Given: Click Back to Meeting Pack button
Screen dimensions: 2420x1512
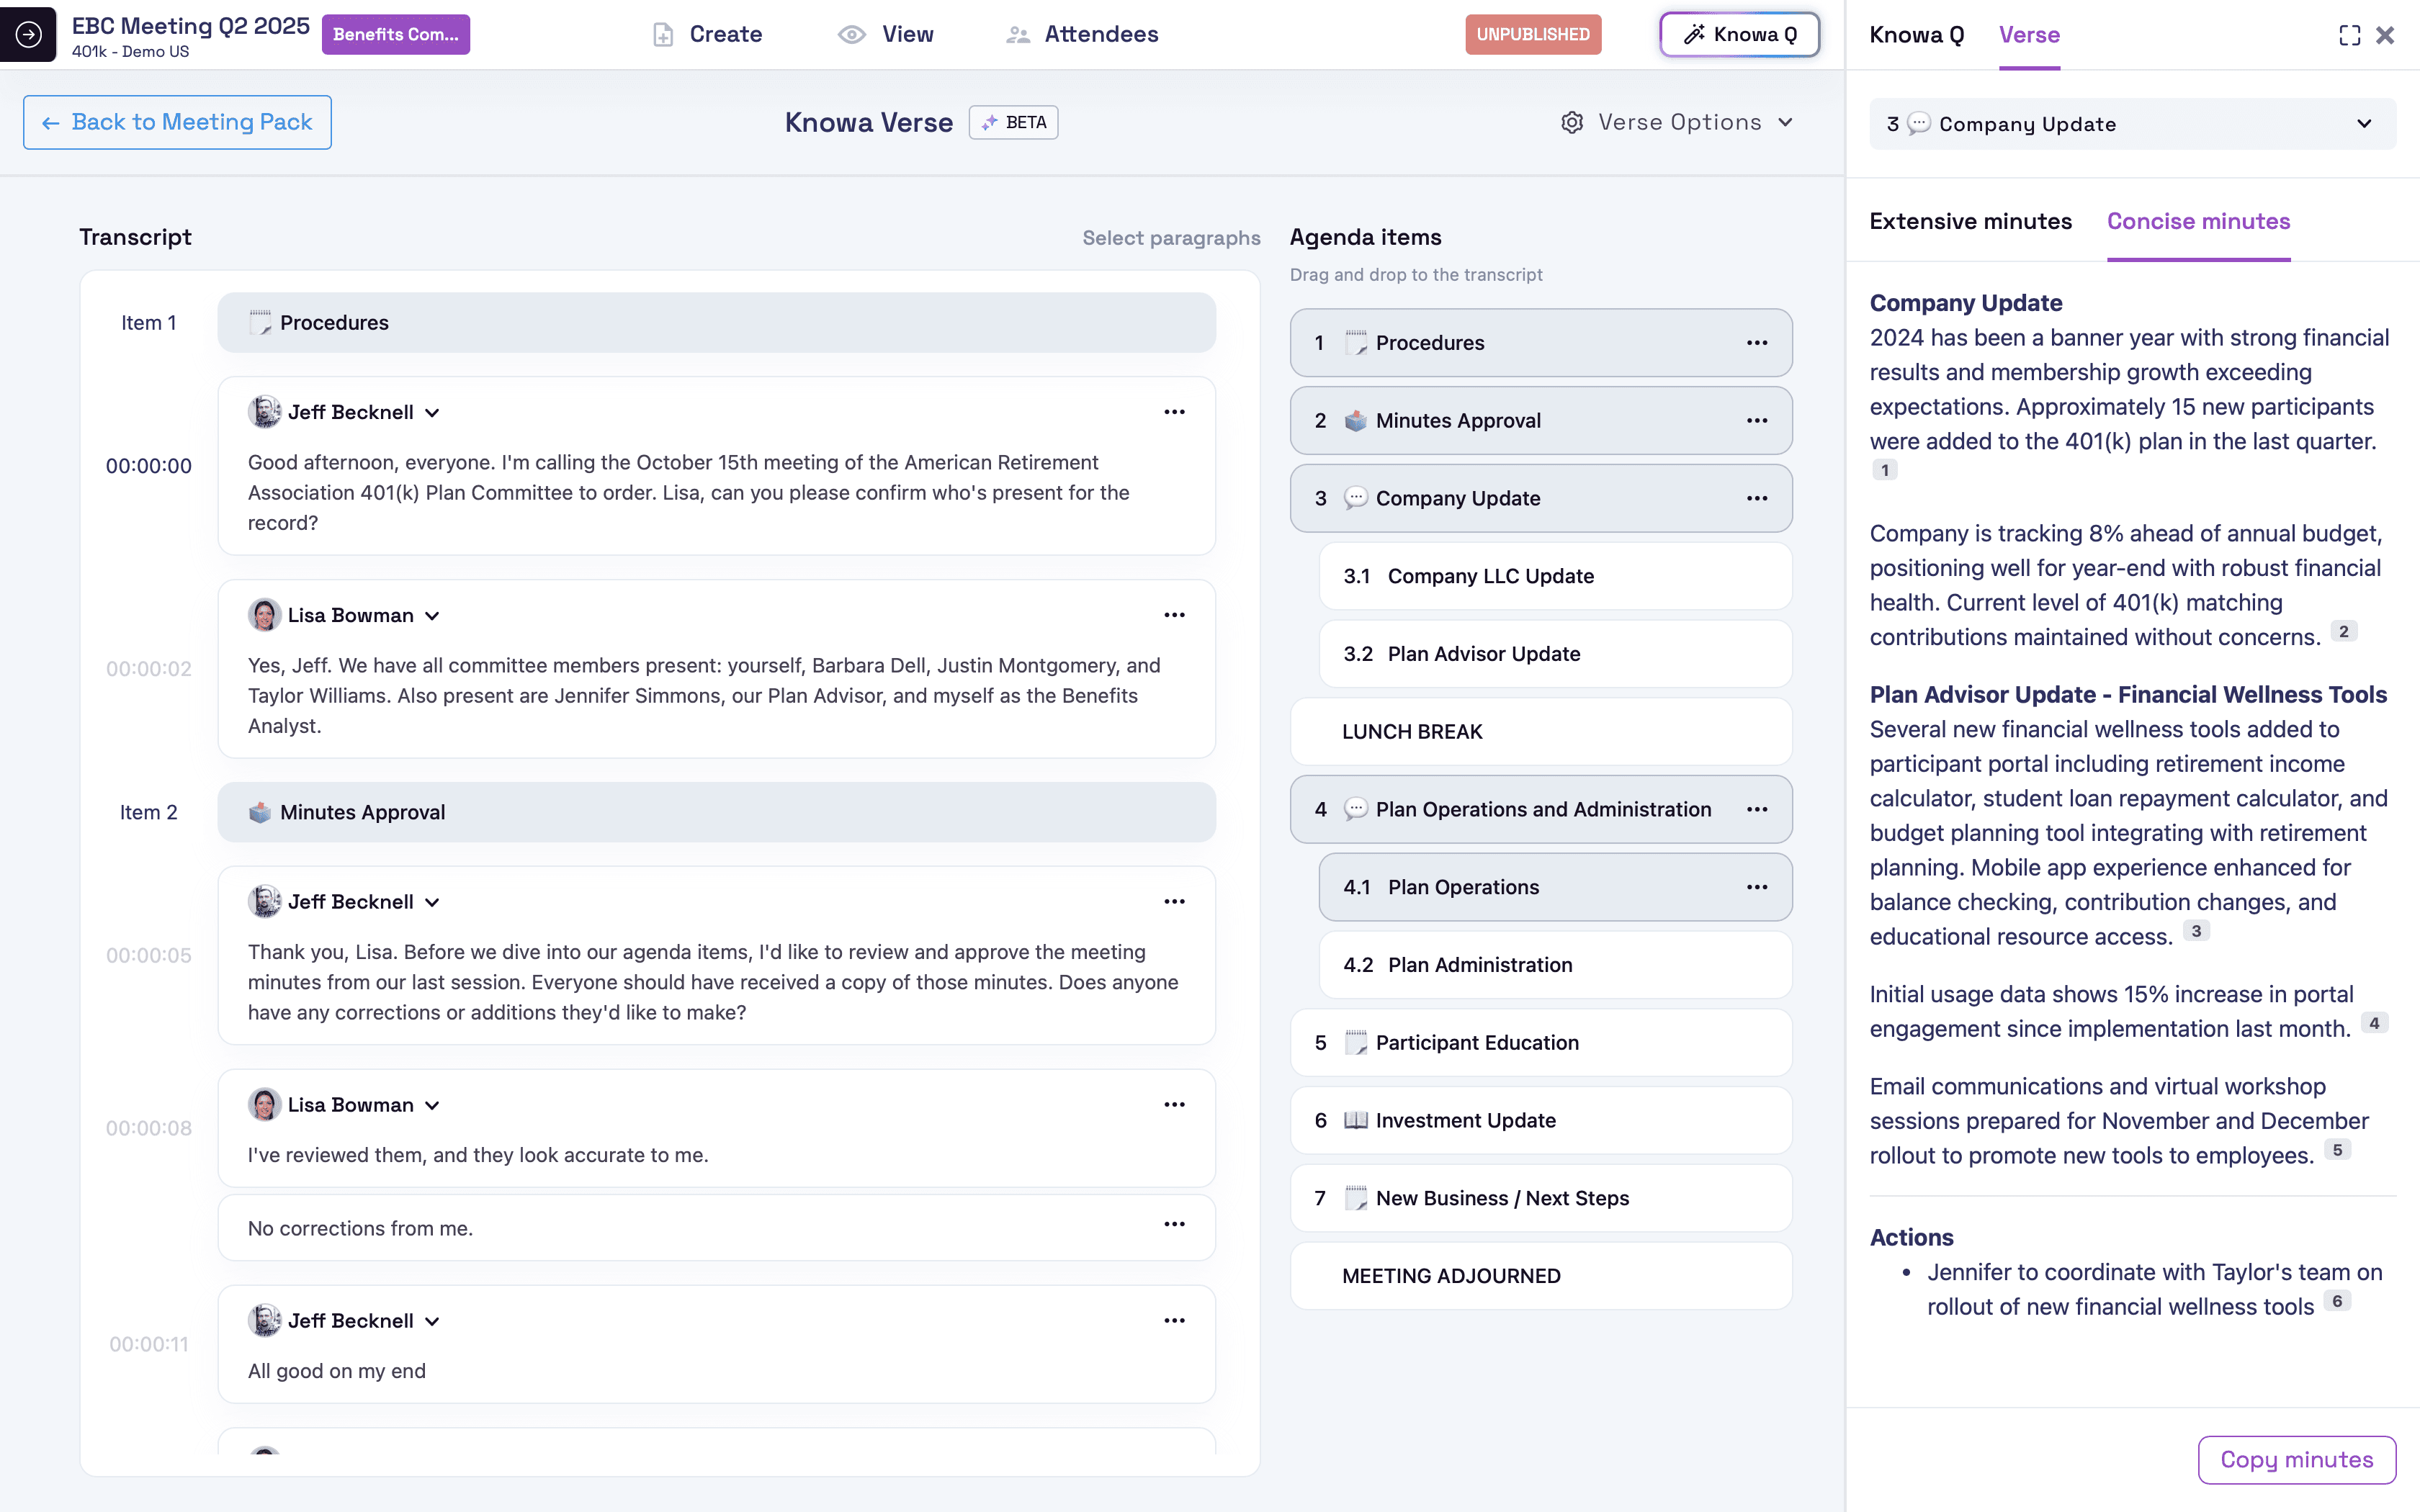Looking at the screenshot, I should click(177, 122).
